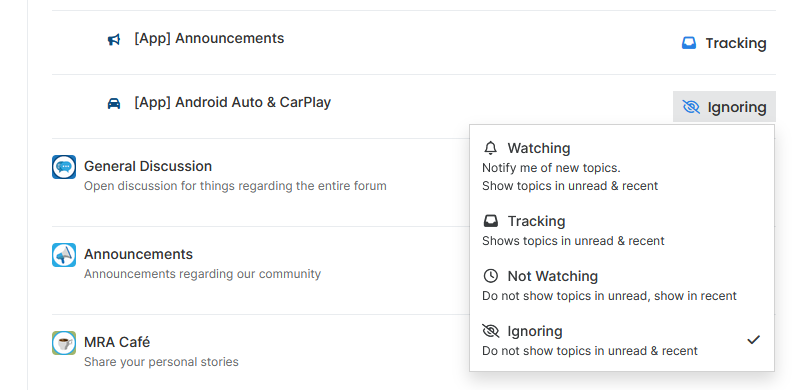Click the megaphone icon beside [App] Announcements
This screenshot has height=390, width=798.
click(x=113, y=40)
